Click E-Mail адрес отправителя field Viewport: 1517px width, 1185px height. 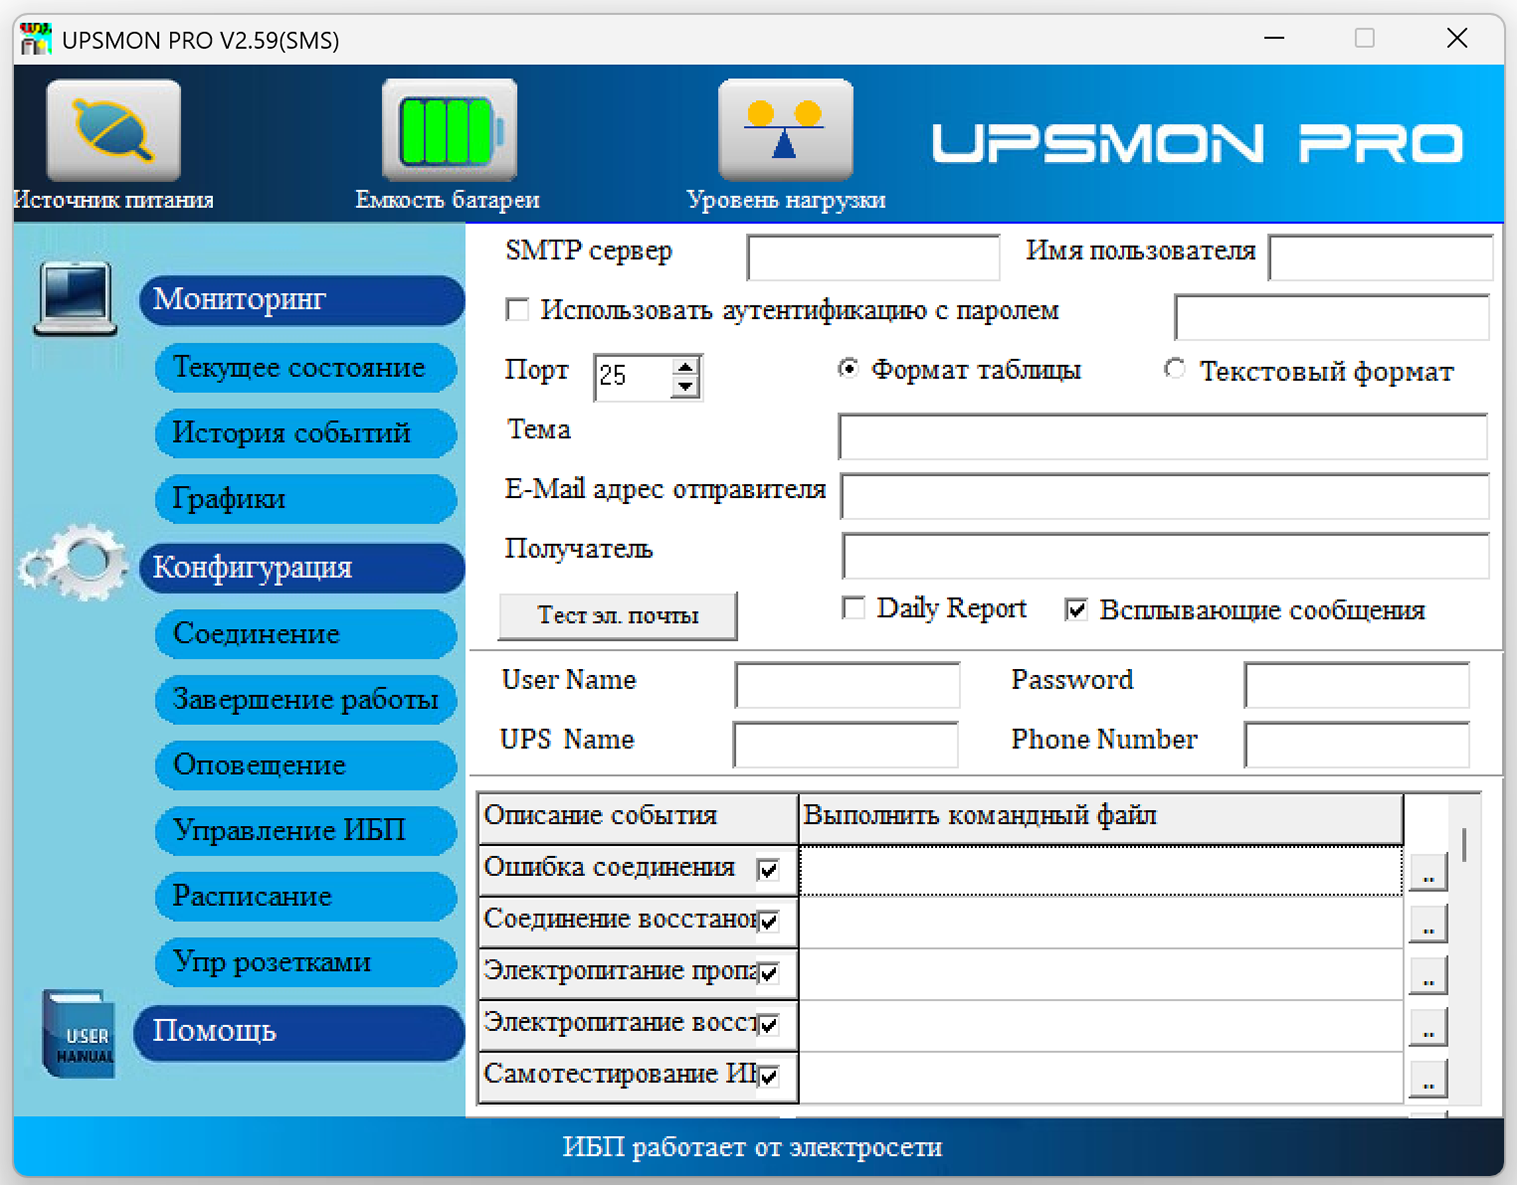pyautogui.click(x=1165, y=496)
